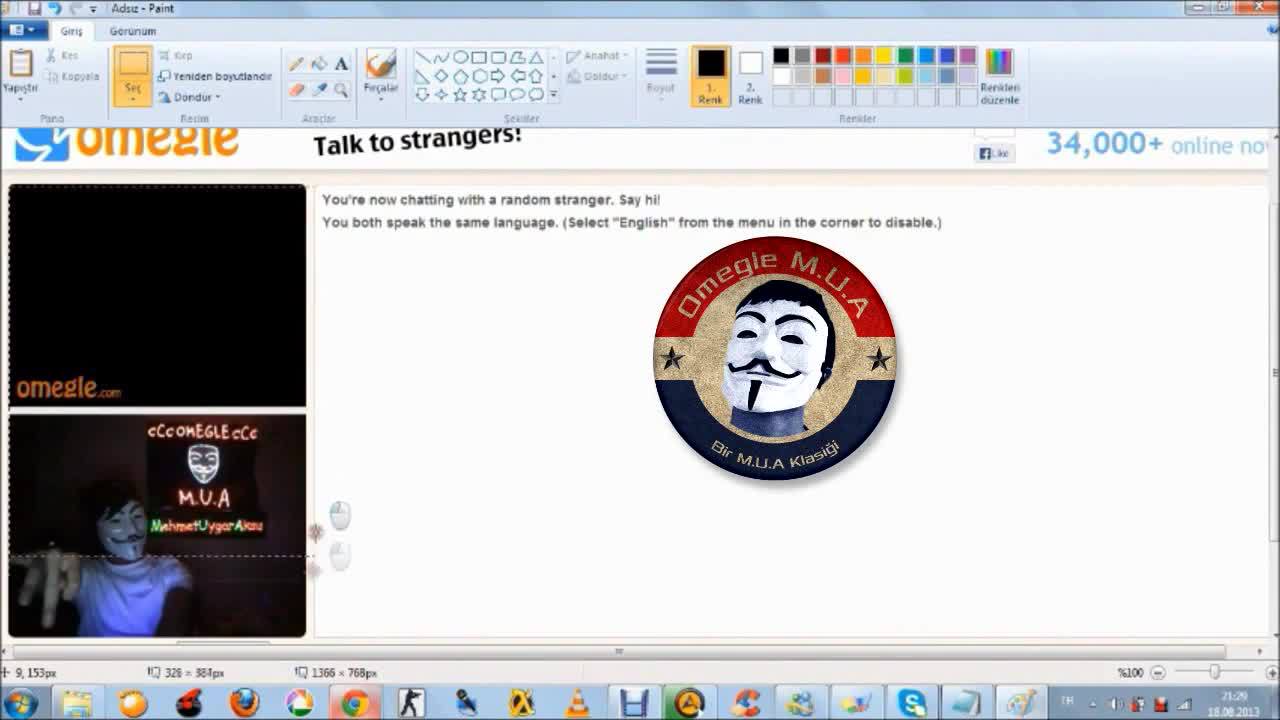Open the Boyut line size dropdown
The height and width of the screenshot is (720, 1280).
pos(661,74)
